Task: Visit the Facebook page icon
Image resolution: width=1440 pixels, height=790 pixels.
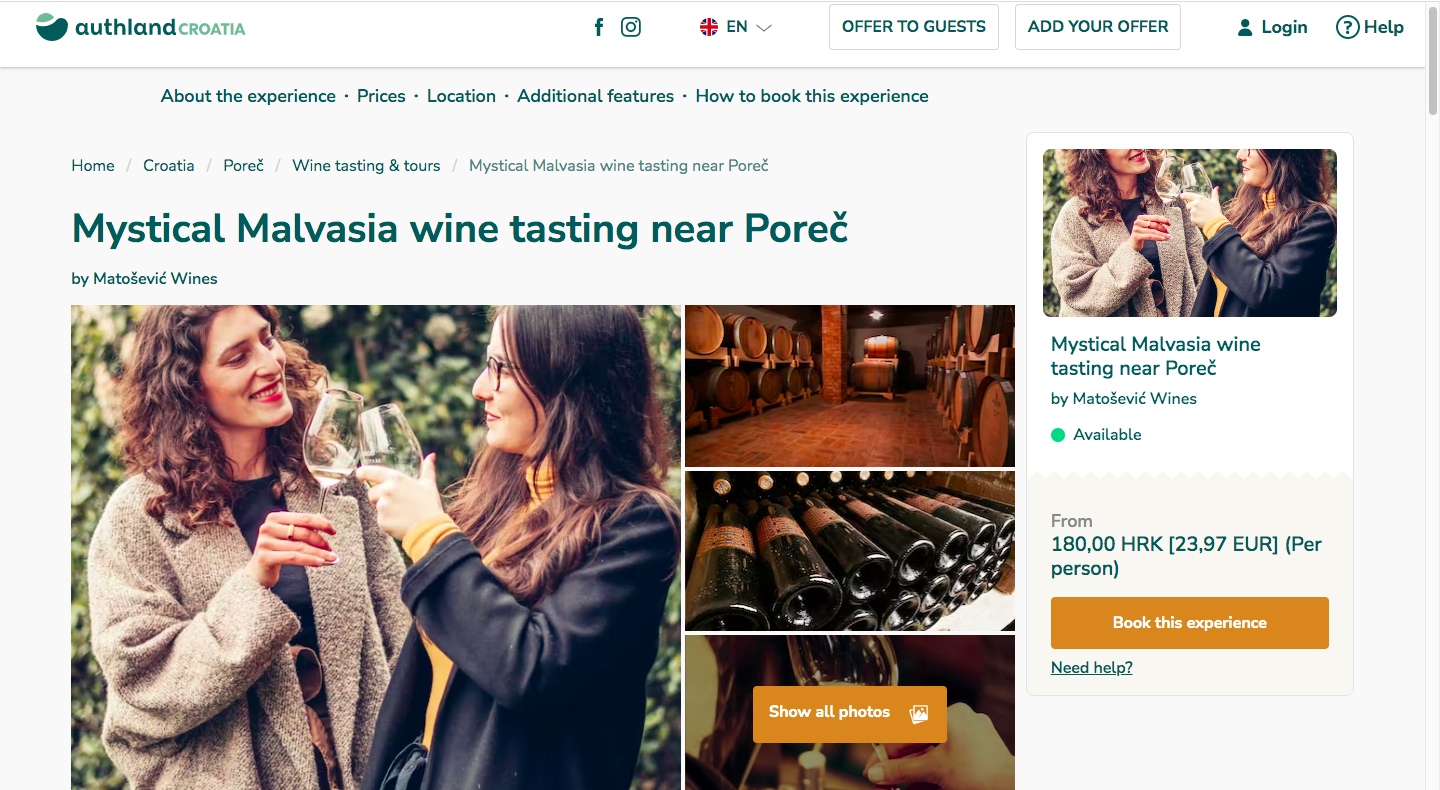Action: pos(599,27)
